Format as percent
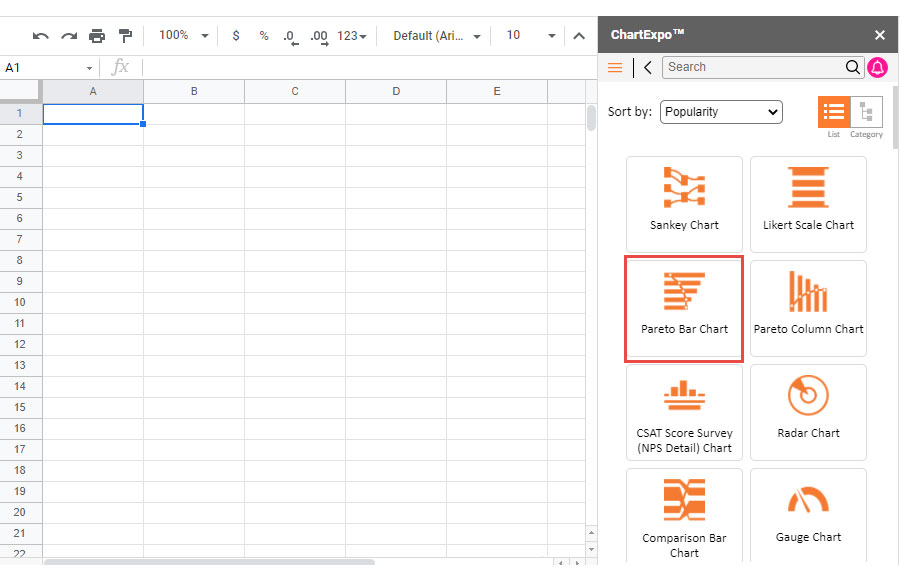 click(x=264, y=36)
